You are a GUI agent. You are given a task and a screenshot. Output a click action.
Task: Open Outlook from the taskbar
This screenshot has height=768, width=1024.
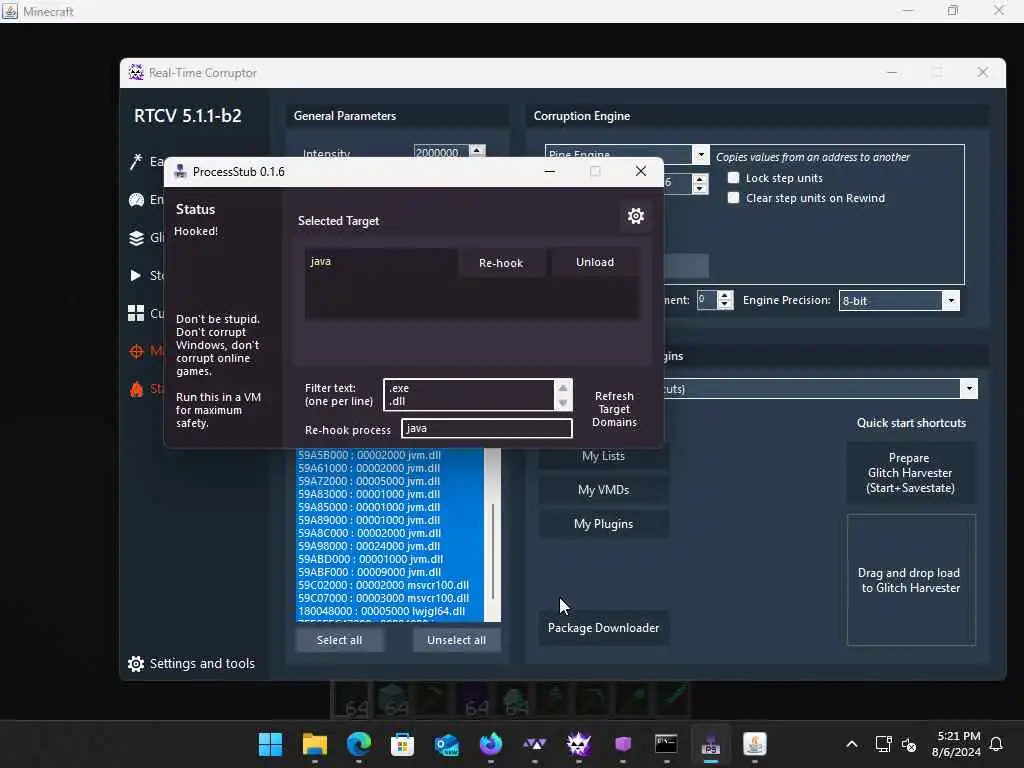(447, 744)
